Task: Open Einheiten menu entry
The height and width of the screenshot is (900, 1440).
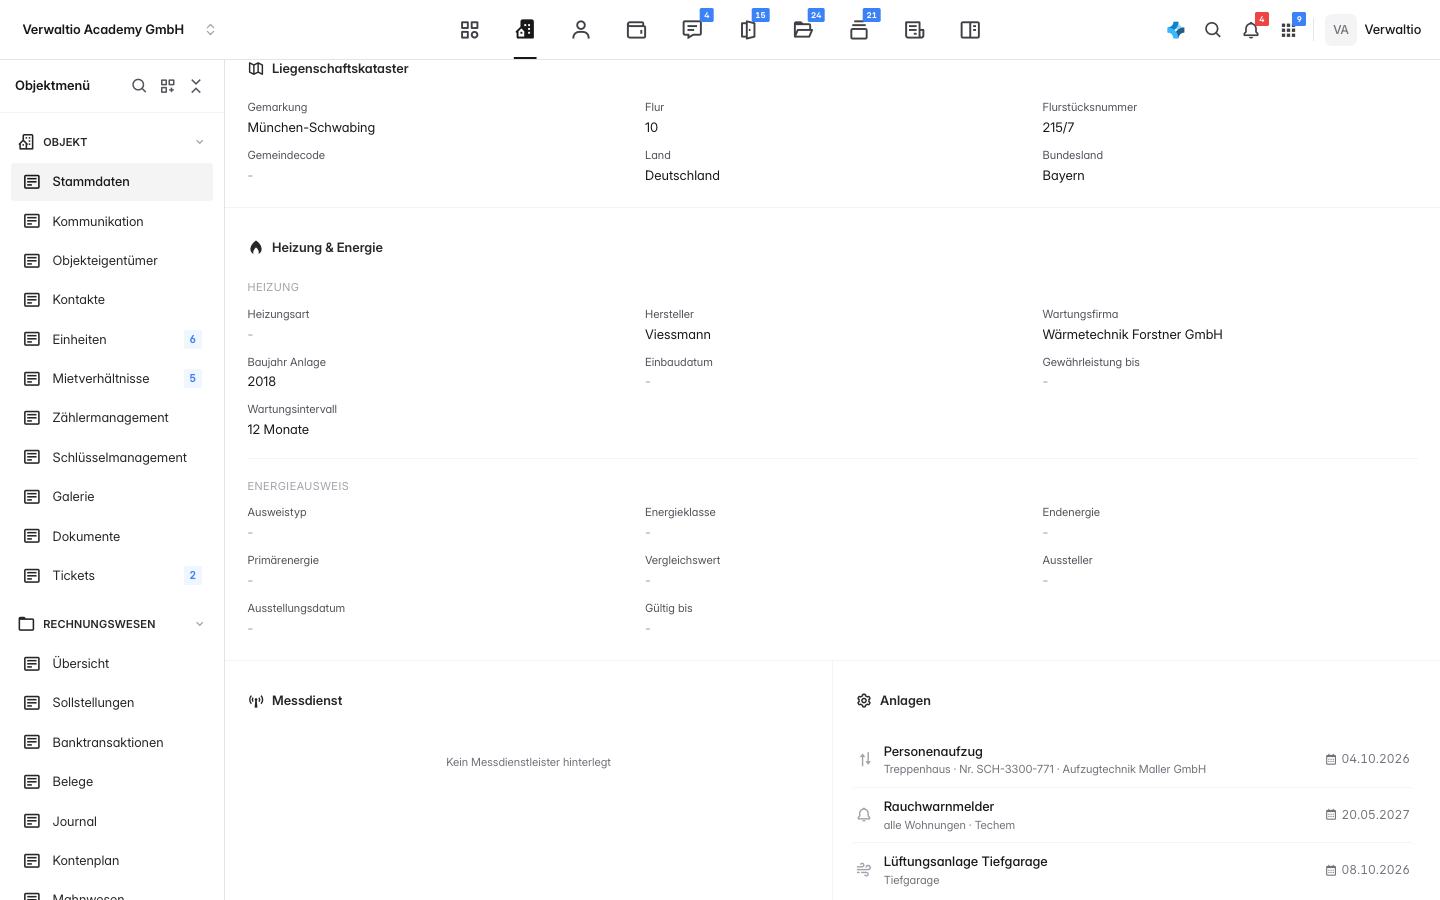Action: point(112,340)
